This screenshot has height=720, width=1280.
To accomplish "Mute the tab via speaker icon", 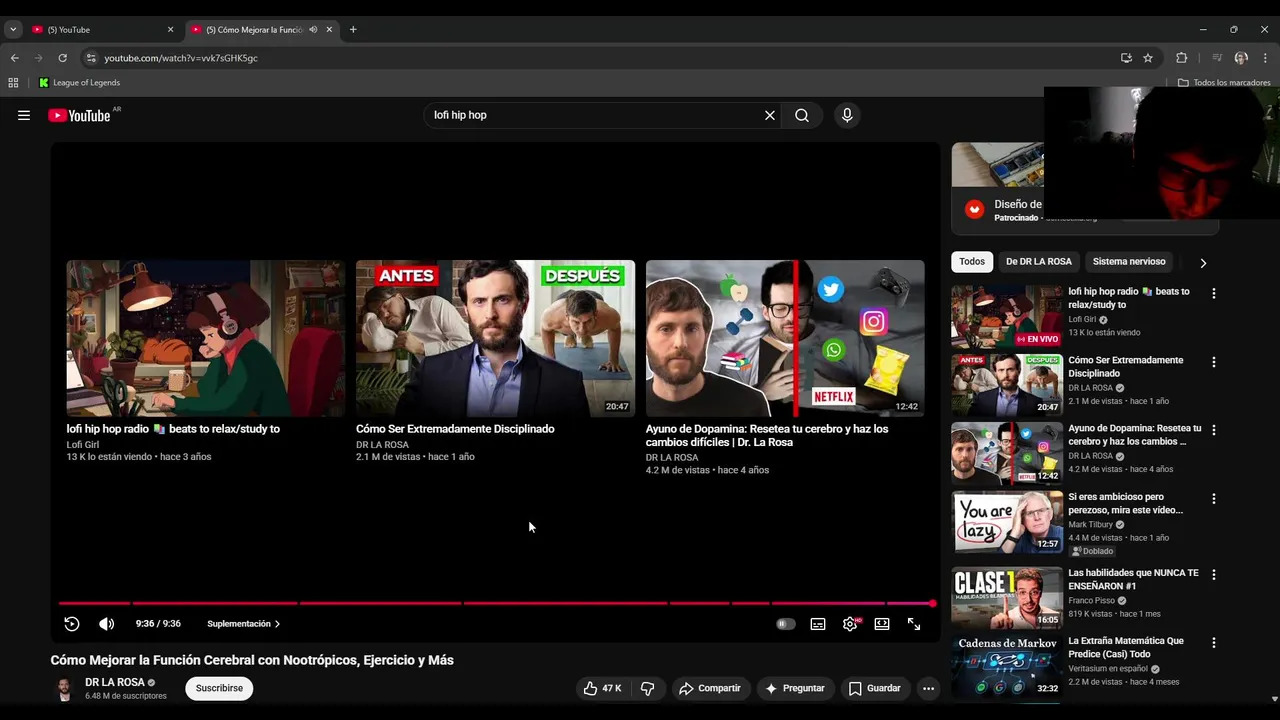I will pyautogui.click(x=313, y=30).
